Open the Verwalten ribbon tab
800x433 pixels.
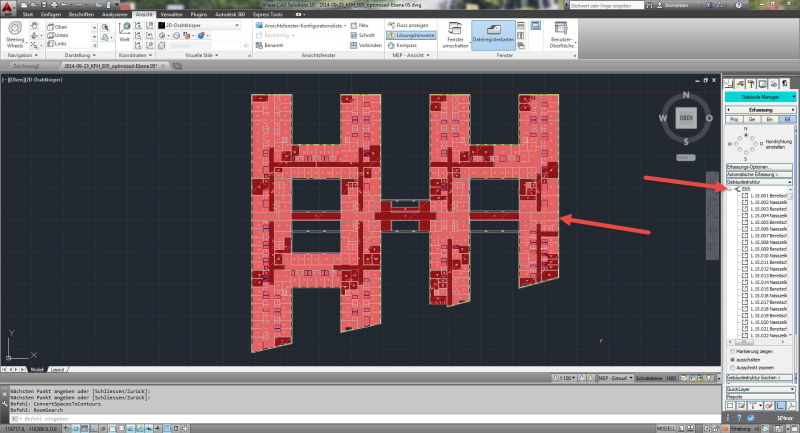(x=171, y=14)
